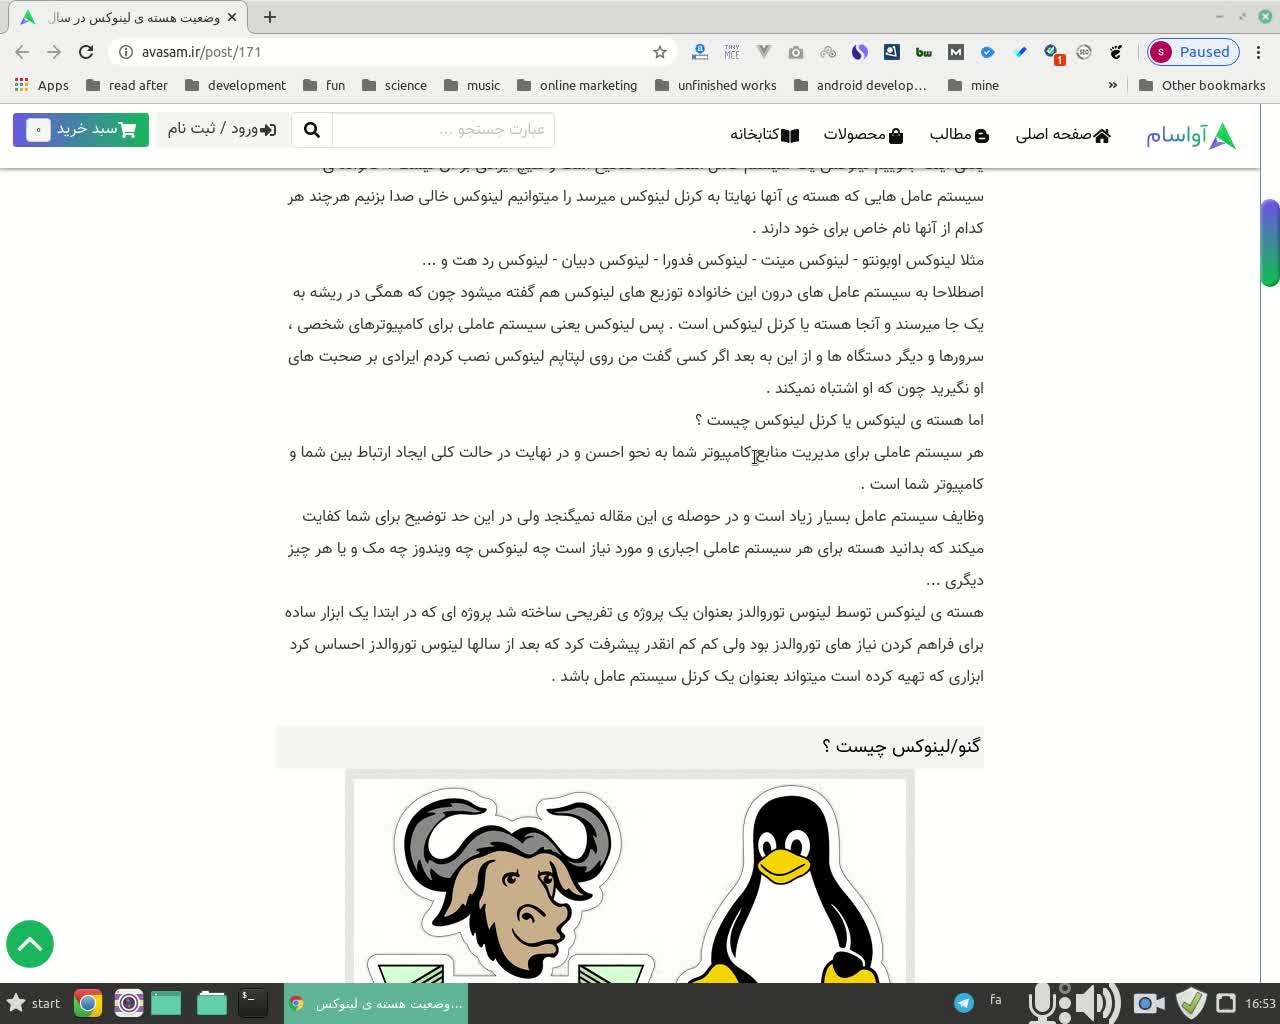
Task: Click the GNU and Tux image
Action: click(x=630, y=878)
